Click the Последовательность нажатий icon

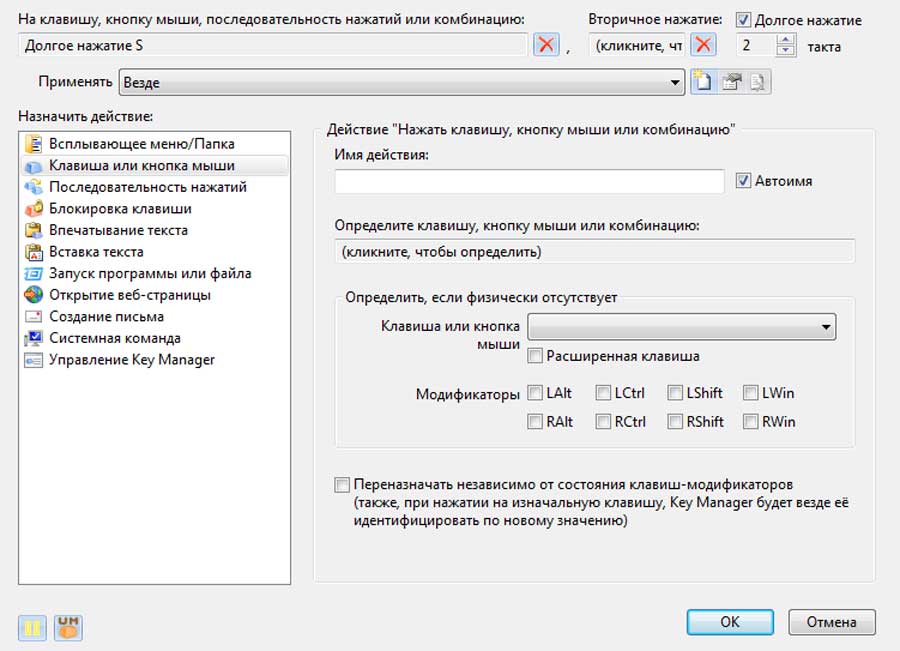34,187
